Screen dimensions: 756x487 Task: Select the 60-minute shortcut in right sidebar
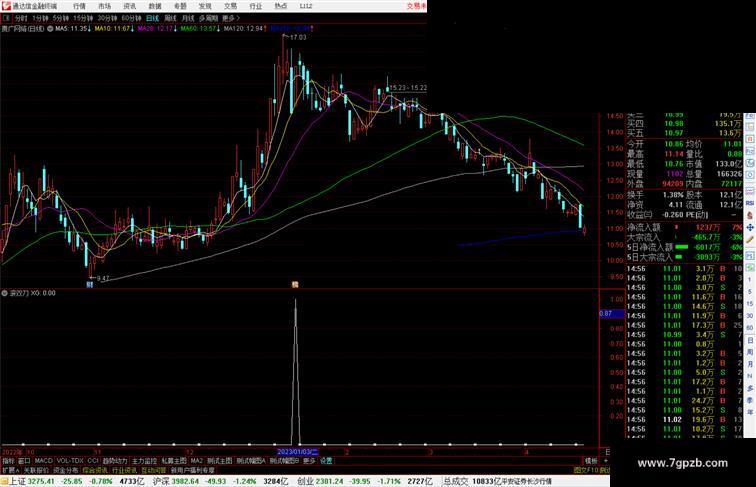tap(750, 328)
